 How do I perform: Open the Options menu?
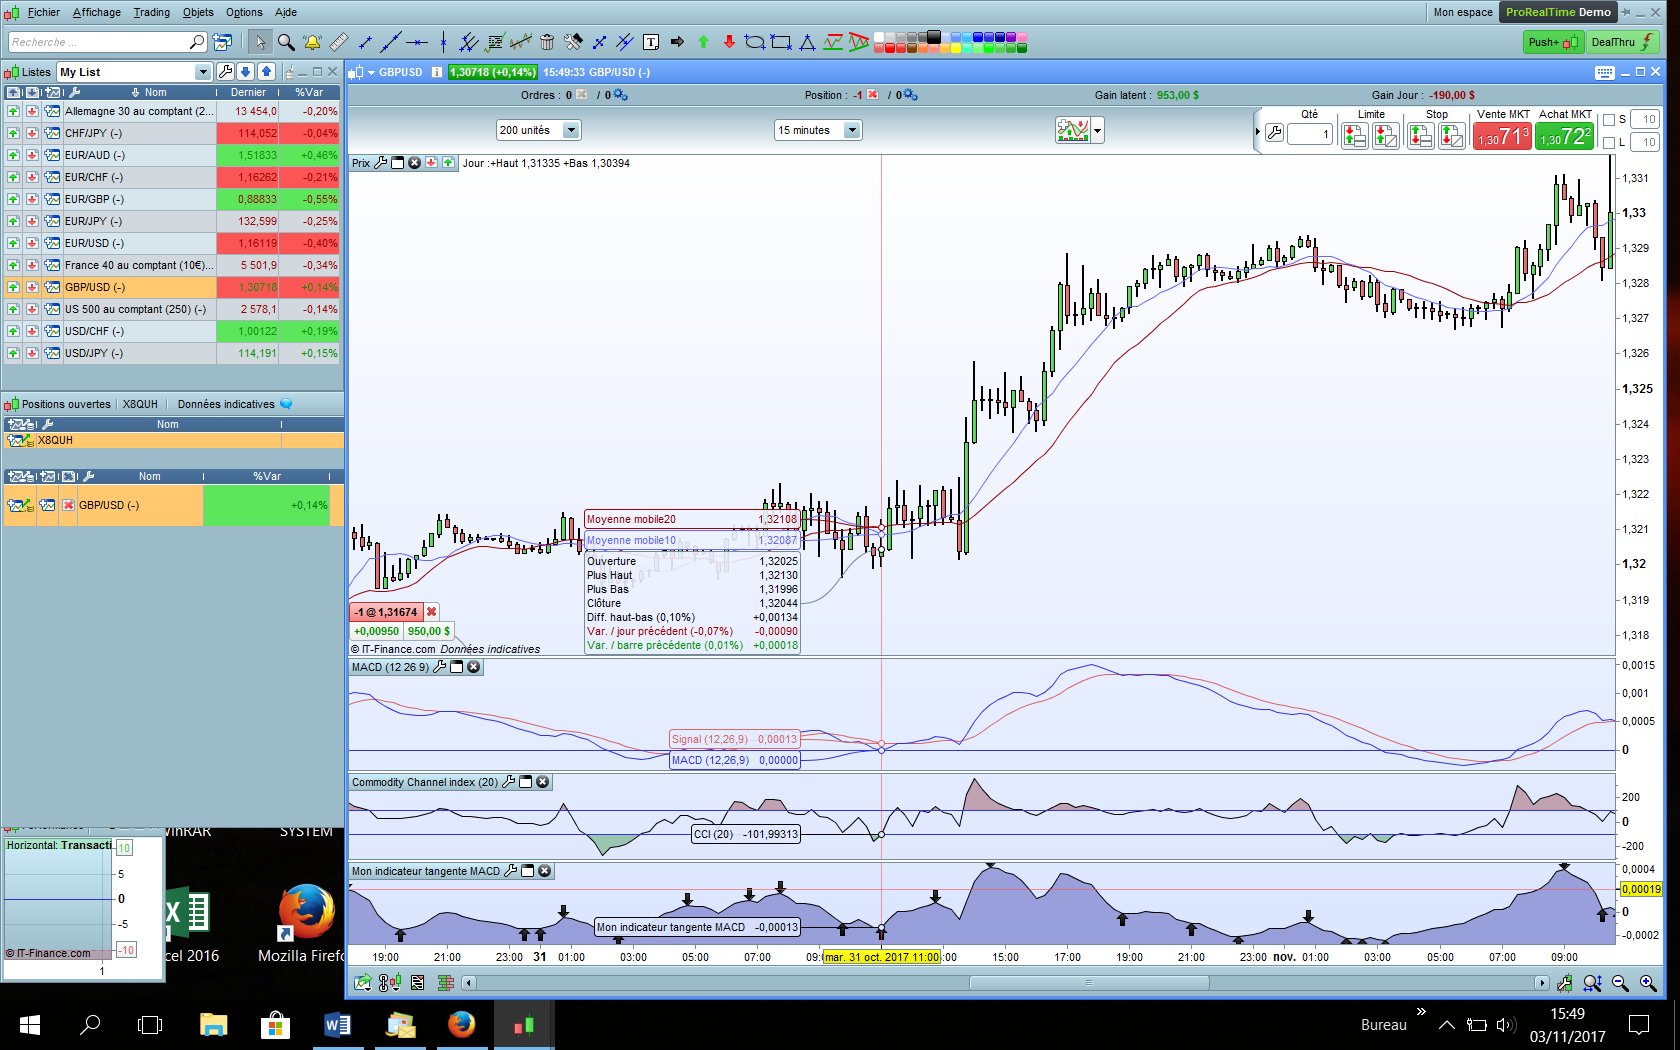coord(244,12)
